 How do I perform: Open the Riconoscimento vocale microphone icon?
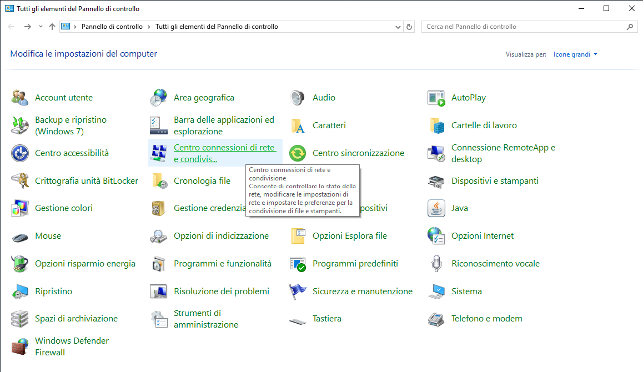click(436, 264)
